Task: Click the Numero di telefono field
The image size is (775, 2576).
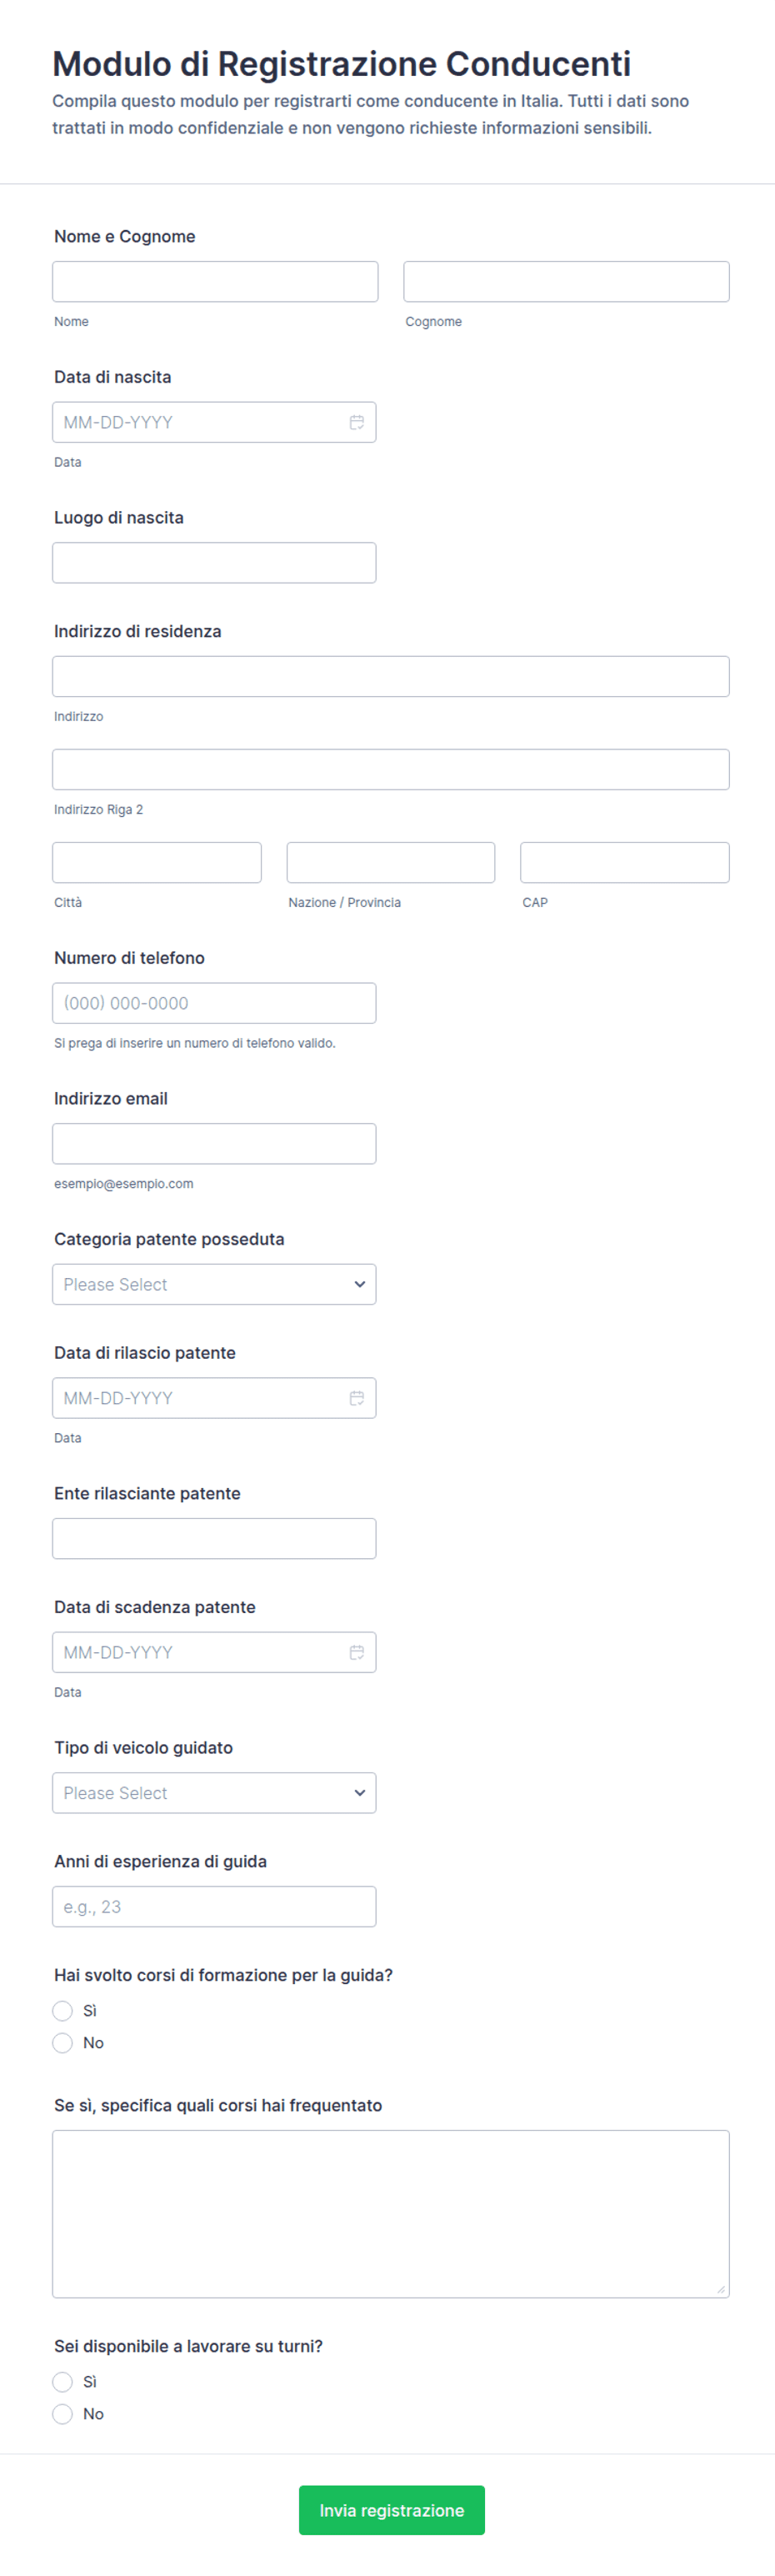Action: pyautogui.click(x=214, y=1003)
